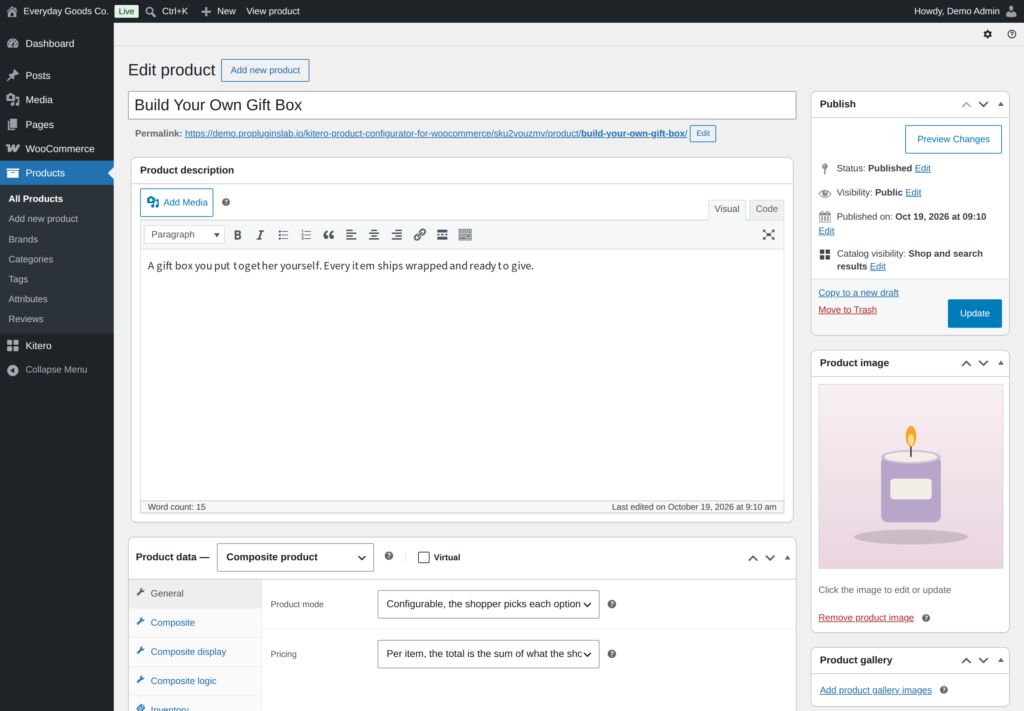Click Preview Changes button
The image size is (1024, 711).
[953, 139]
